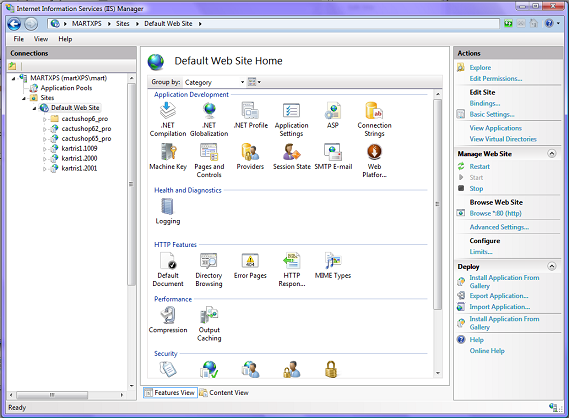The image size is (569, 418).
Task: Click the Advanced Settings... link
Action: click(499, 227)
